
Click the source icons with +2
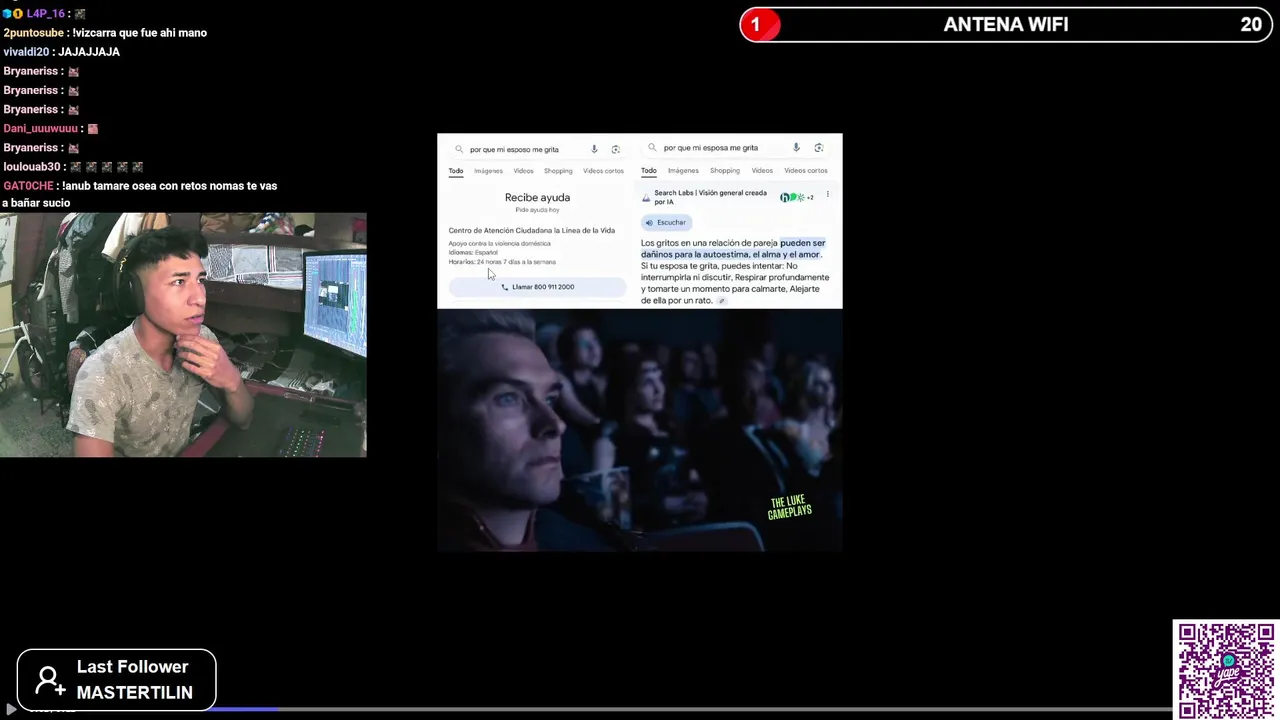(x=797, y=197)
